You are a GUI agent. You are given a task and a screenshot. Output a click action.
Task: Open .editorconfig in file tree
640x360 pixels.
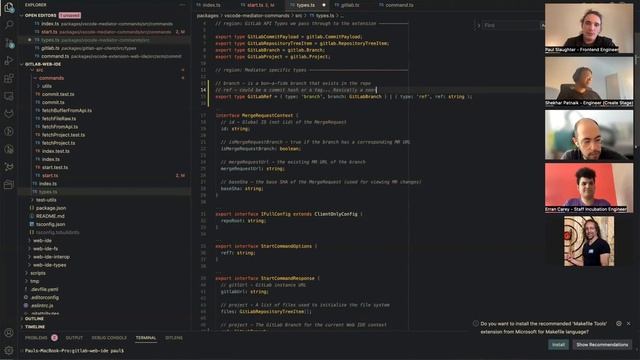pyautogui.click(x=44, y=298)
